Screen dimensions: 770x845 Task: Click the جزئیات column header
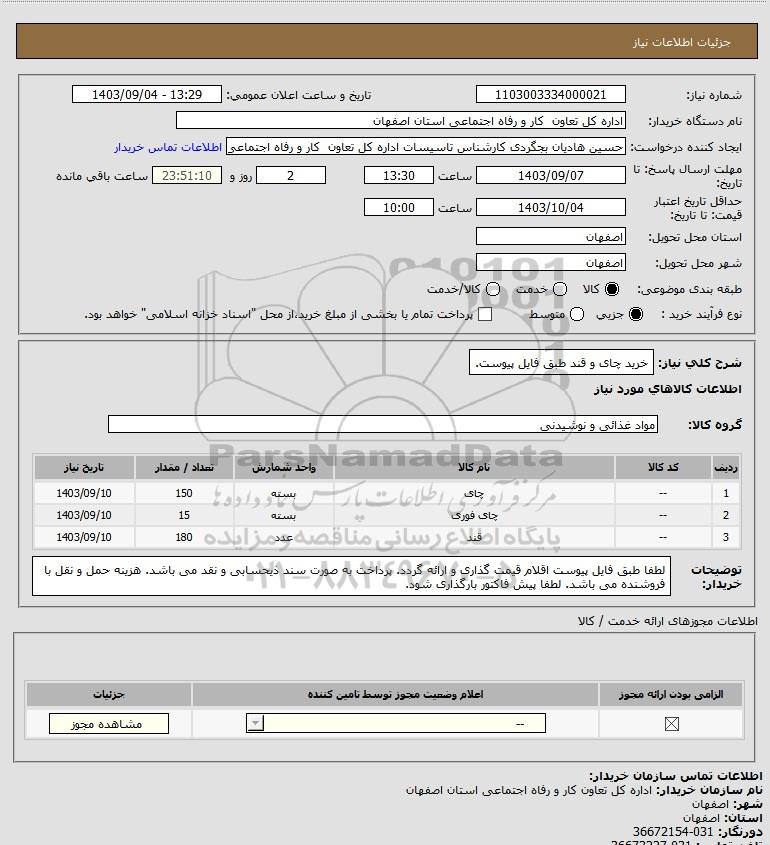click(x=109, y=694)
